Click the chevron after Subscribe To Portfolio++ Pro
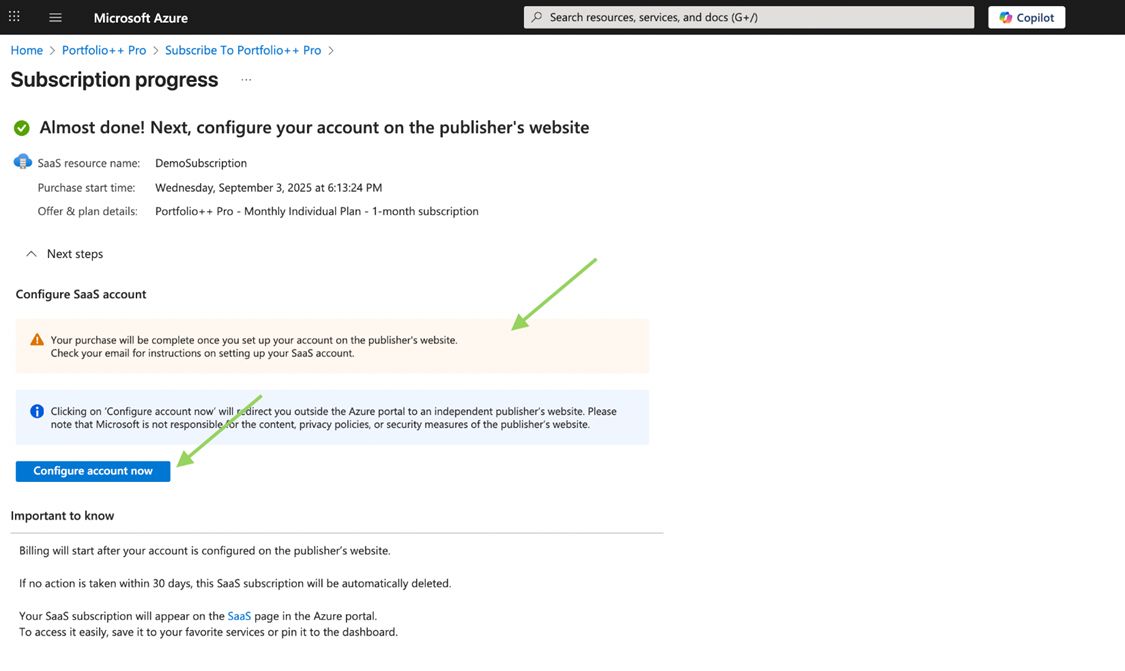Screen dimensions: 1125x671 coord(329,50)
